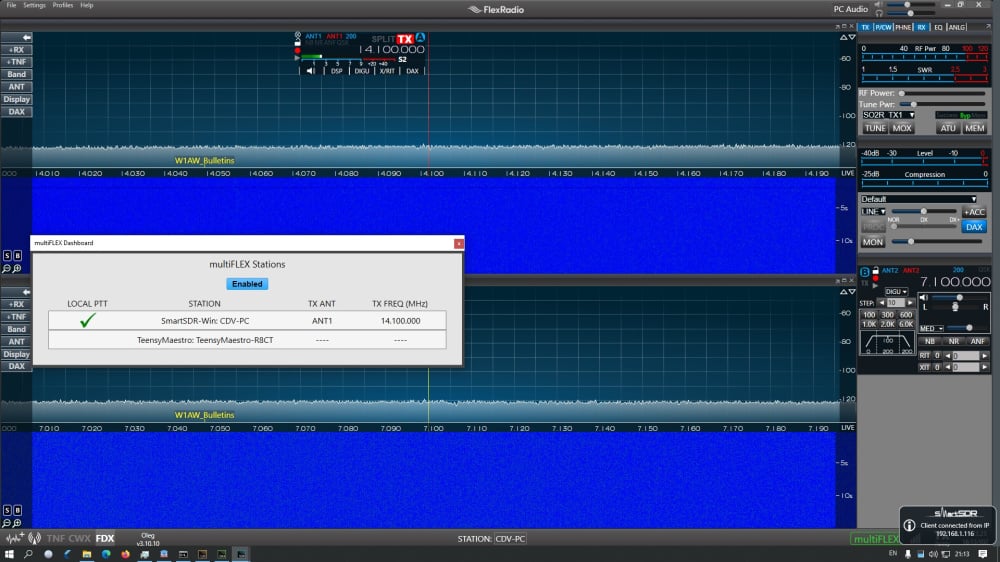Screen dimensions: 1000x562
Task: Open the Settings menu
Action: [x=34, y=5]
